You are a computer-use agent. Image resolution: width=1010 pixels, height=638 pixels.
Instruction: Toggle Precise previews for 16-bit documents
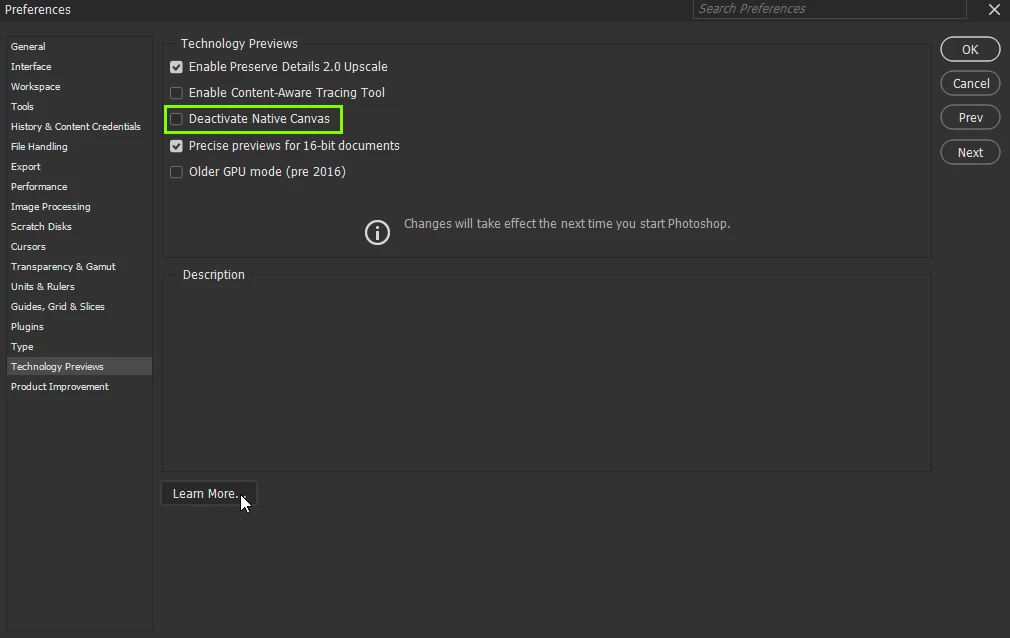pos(176,146)
